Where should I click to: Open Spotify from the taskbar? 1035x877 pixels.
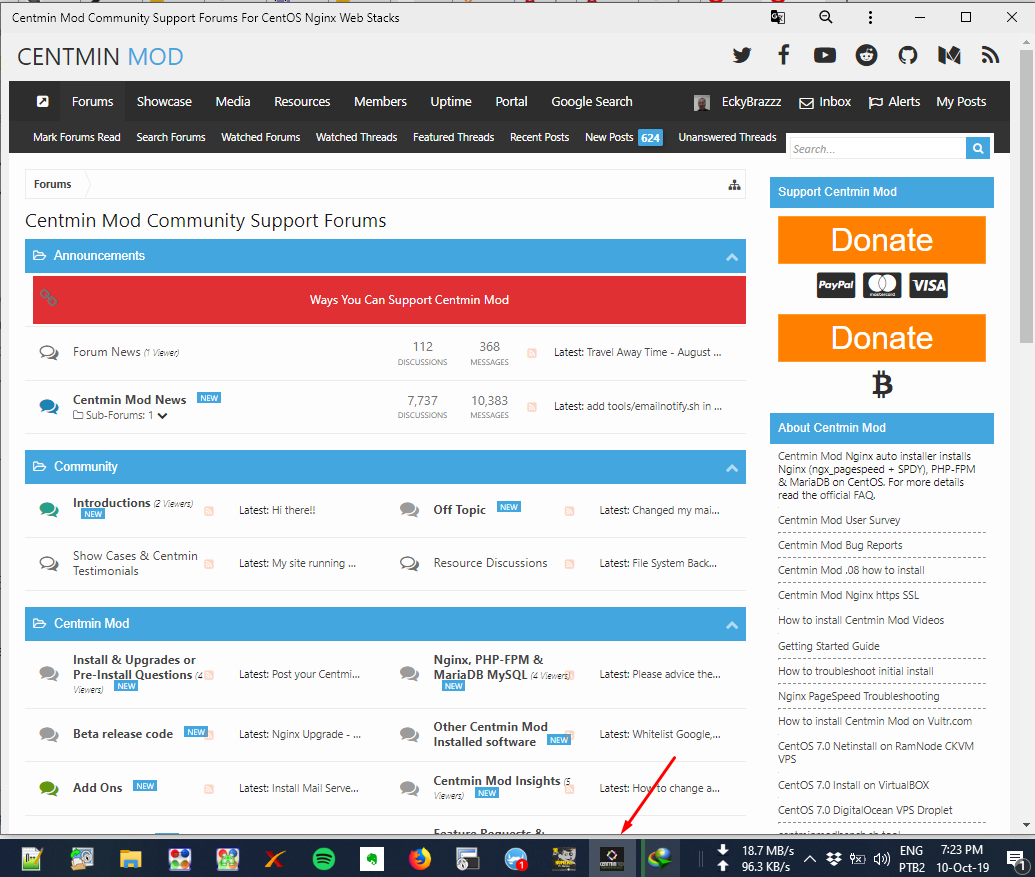pyautogui.click(x=323, y=859)
